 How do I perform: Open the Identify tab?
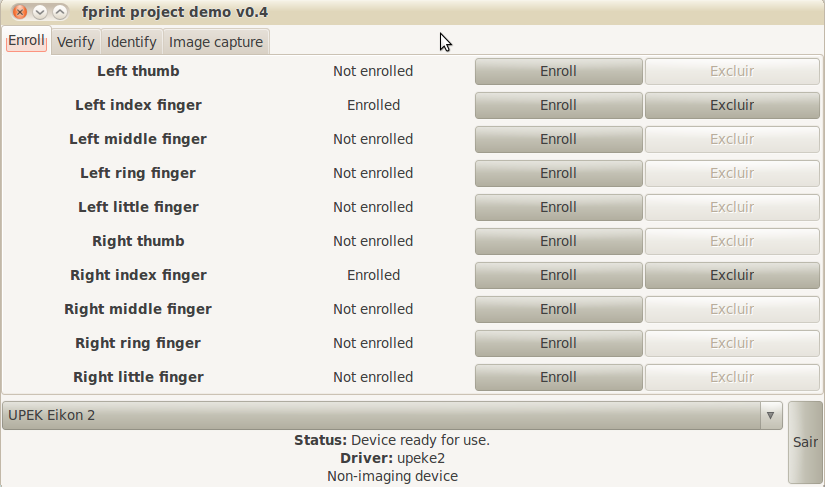click(132, 42)
